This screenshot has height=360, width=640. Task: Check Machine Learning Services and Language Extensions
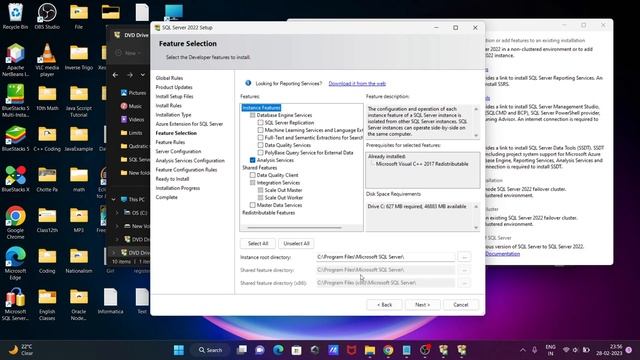click(x=260, y=130)
